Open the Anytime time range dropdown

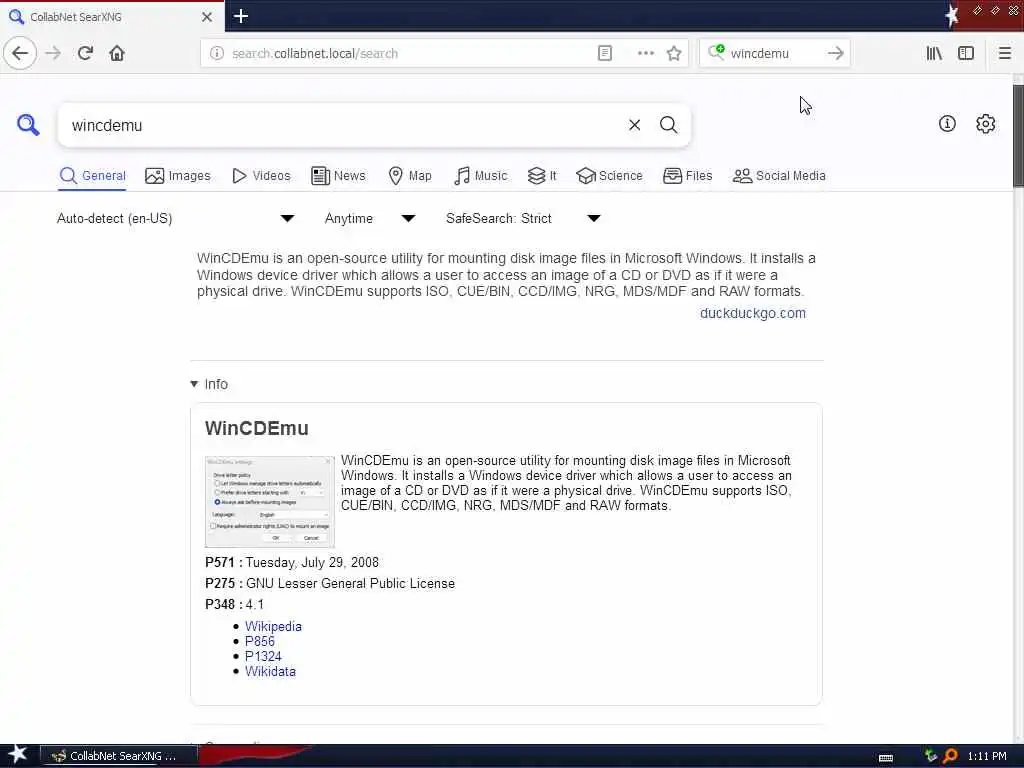pos(370,218)
